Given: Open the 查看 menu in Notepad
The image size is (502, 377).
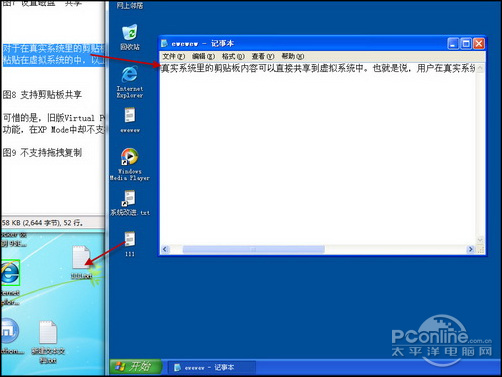Looking at the screenshot, I should pos(263,56).
